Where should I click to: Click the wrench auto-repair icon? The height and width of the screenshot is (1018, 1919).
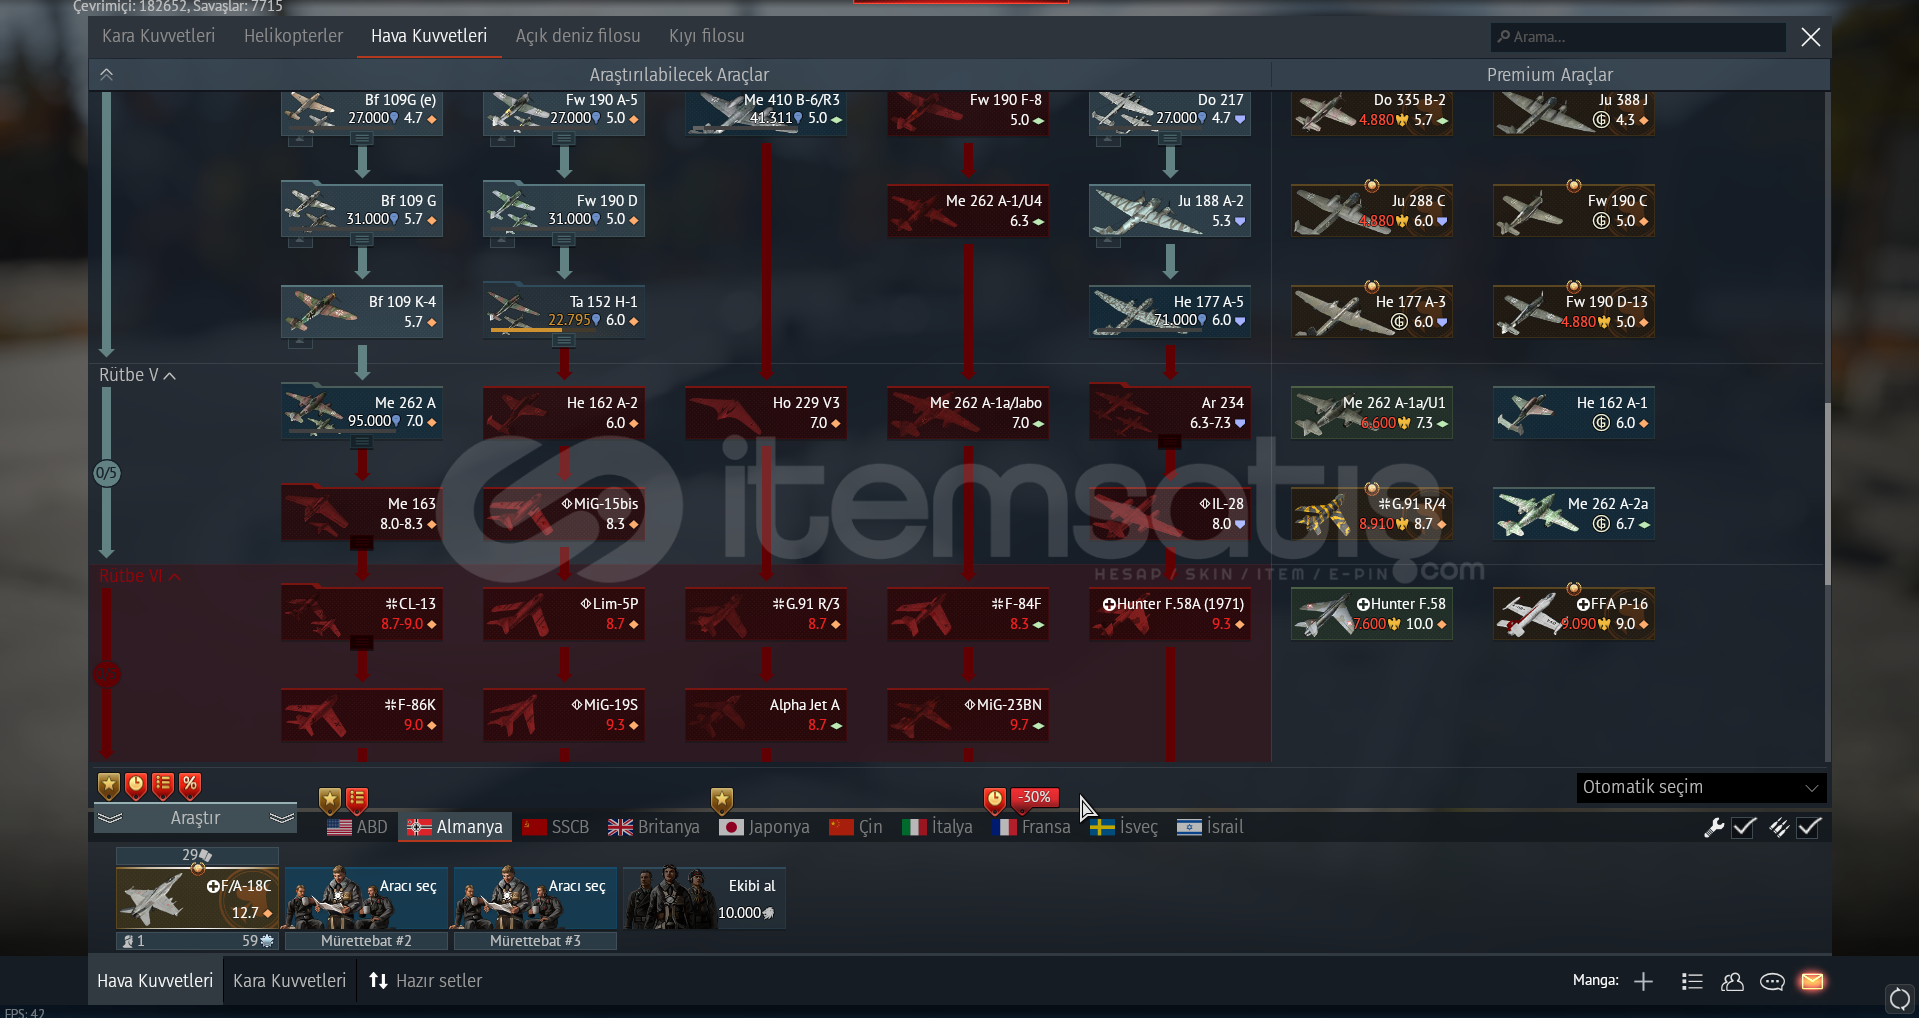pos(1714,827)
